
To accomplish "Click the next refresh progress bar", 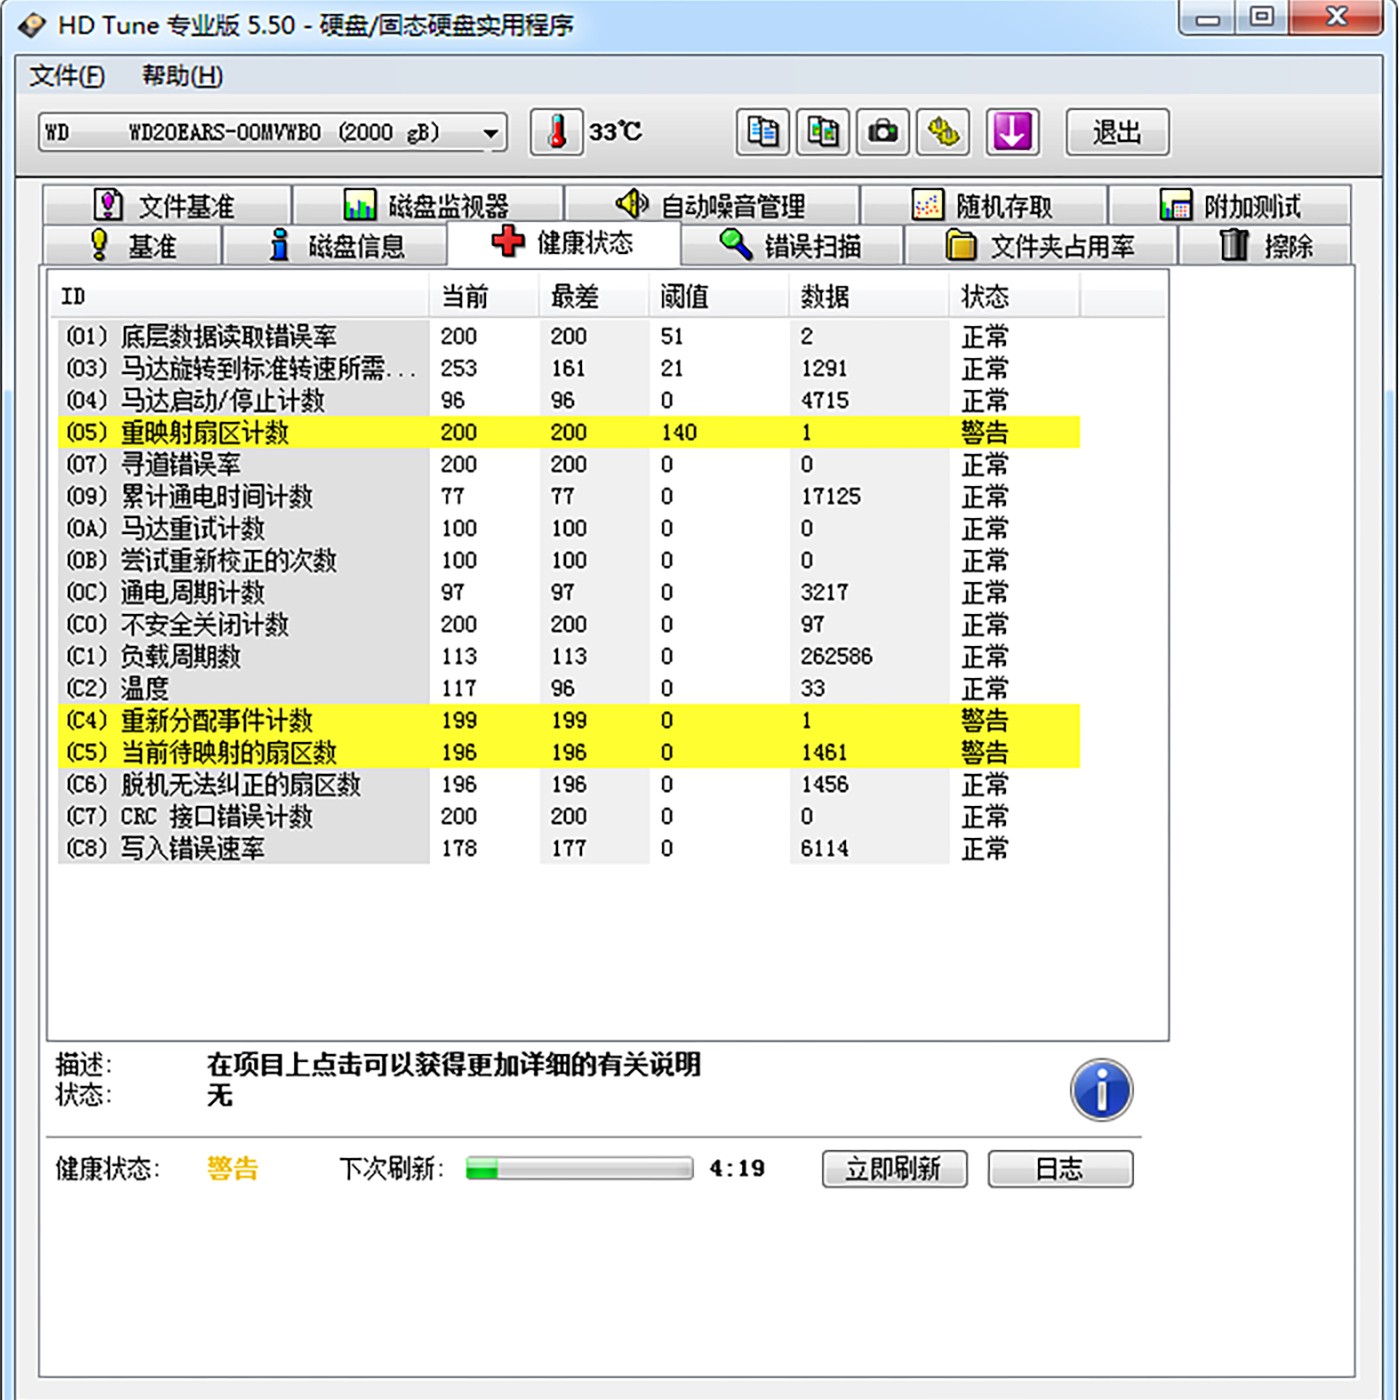I will click(579, 1169).
